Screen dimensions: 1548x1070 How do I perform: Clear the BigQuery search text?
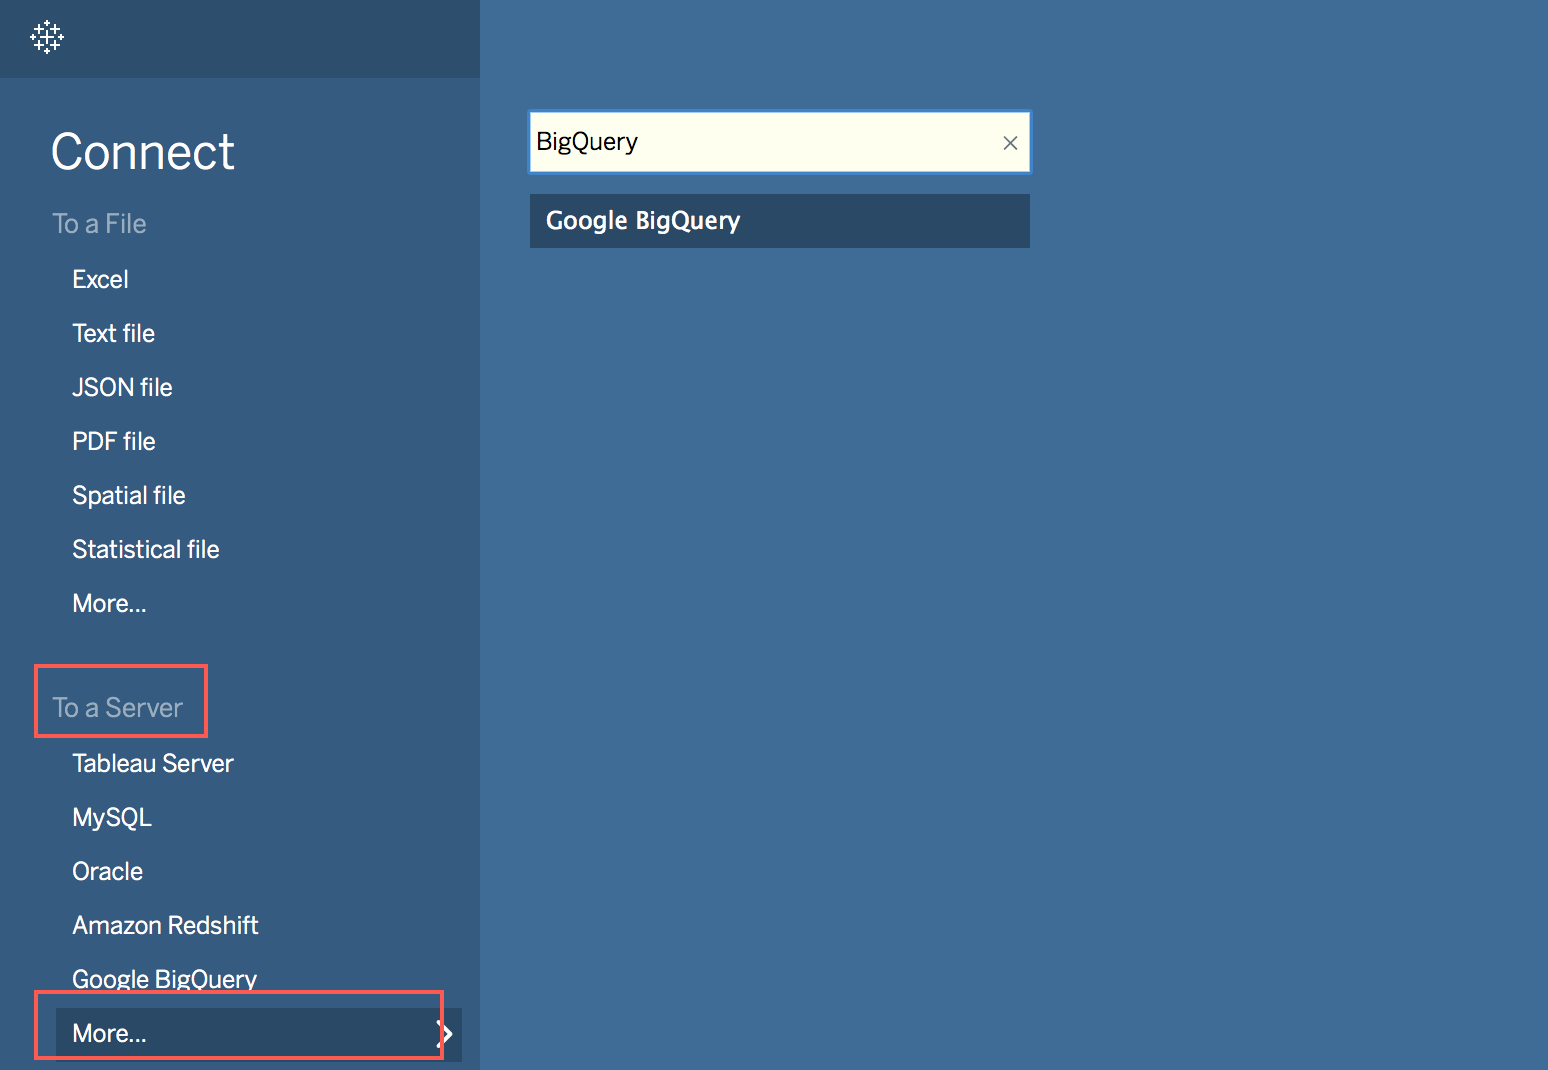(x=1010, y=143)
